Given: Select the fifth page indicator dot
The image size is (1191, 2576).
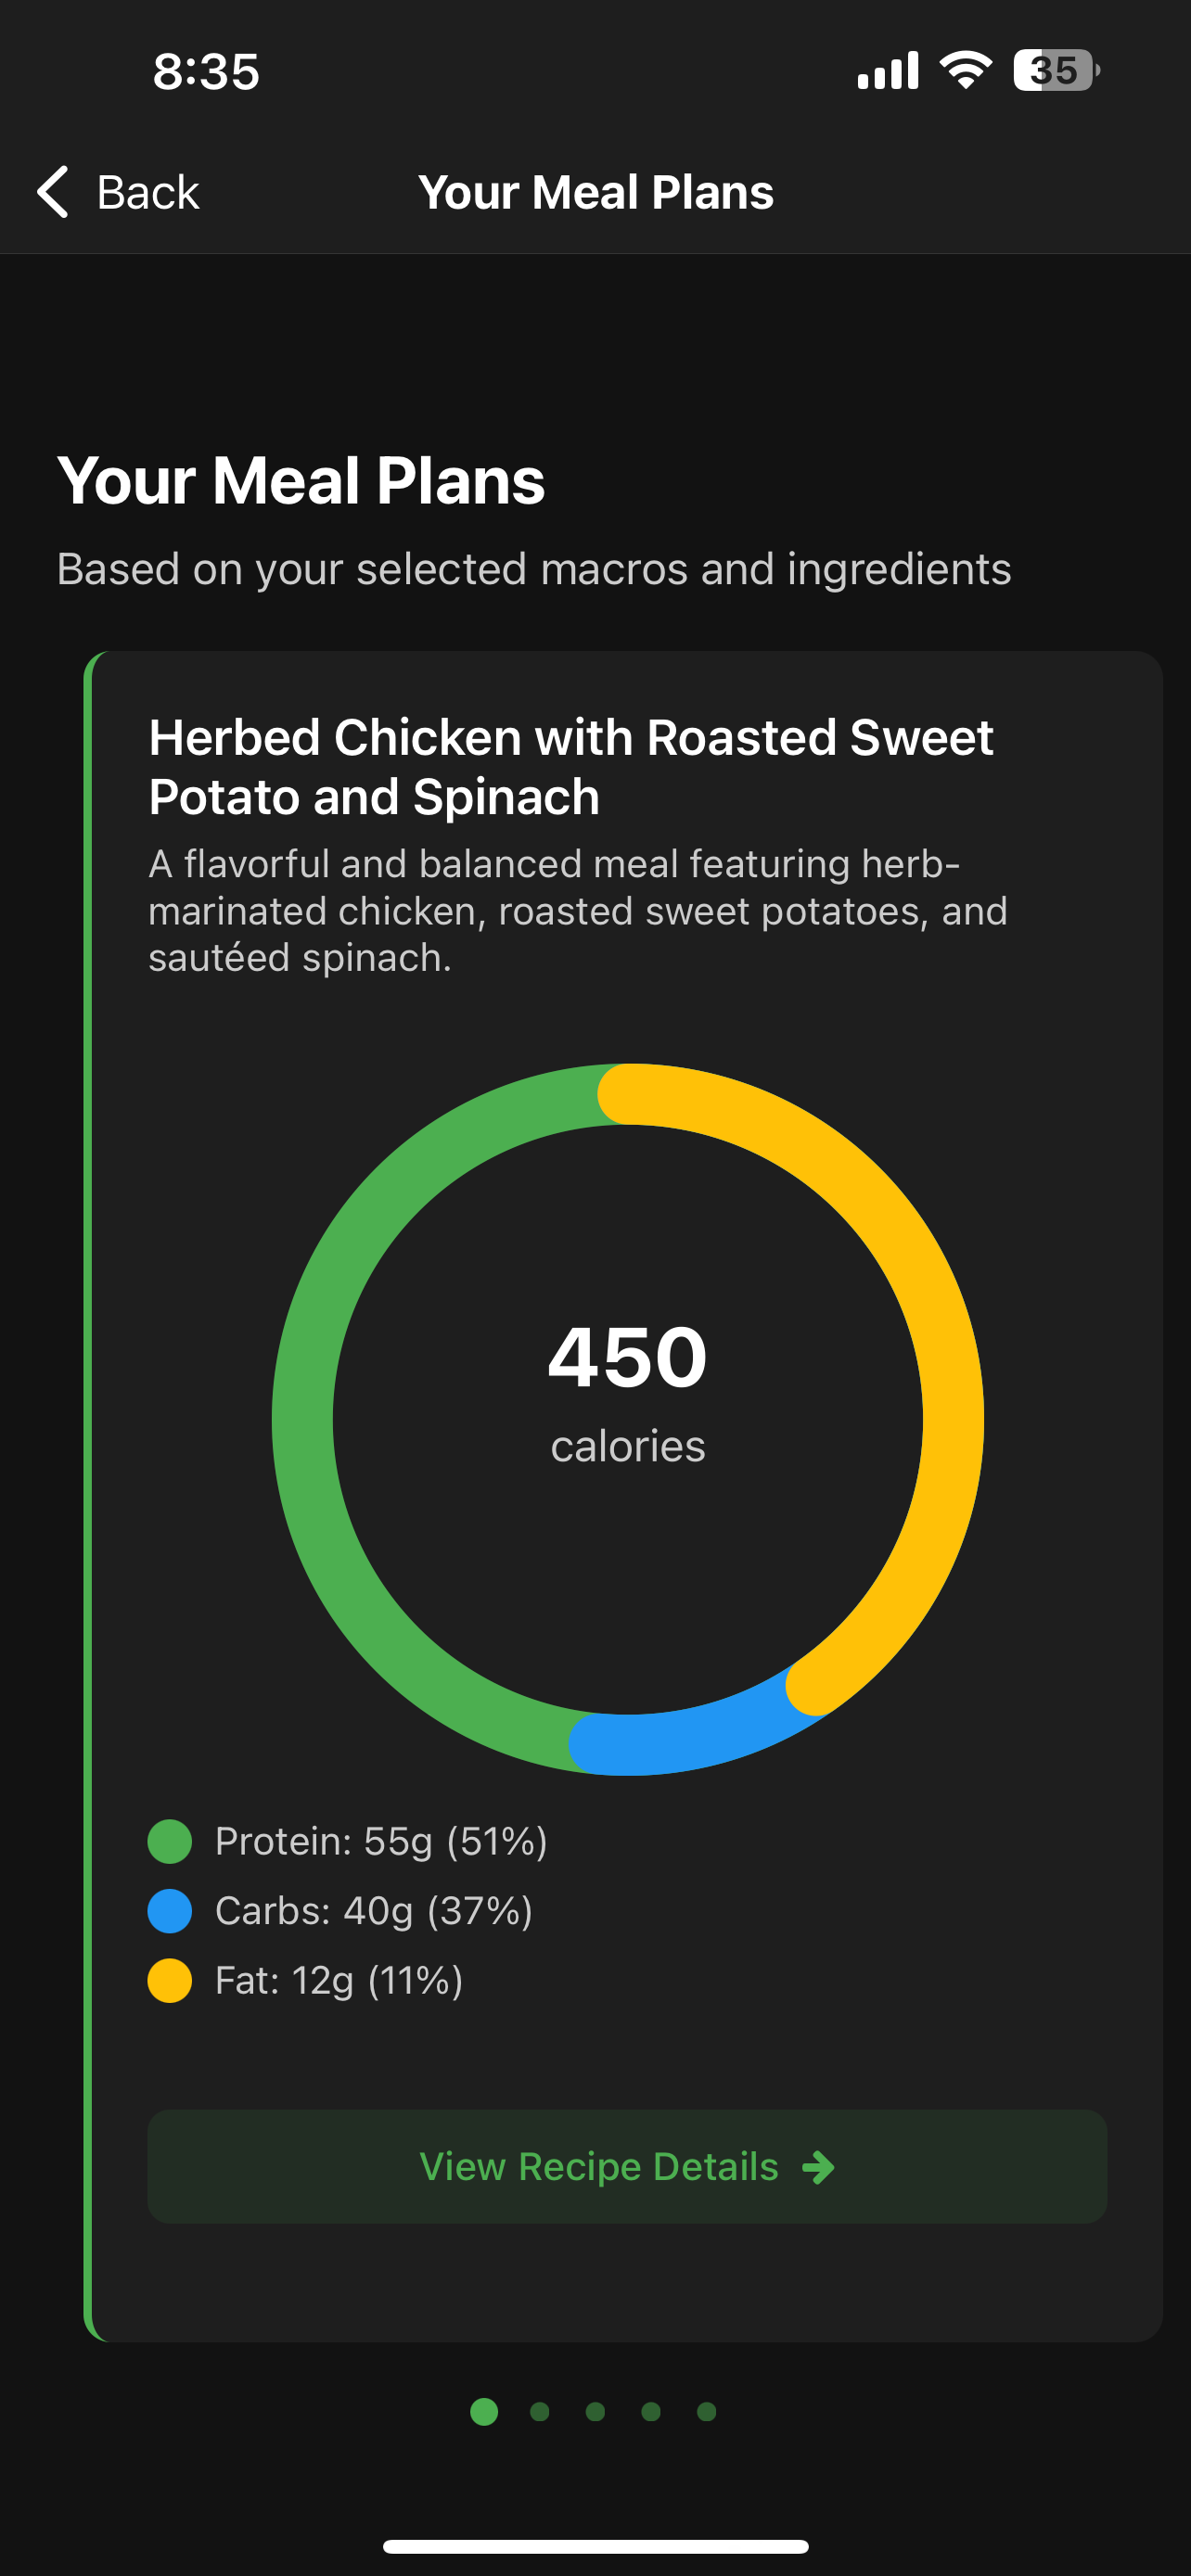Looking at the screenshot, I should click(707, 2412).
